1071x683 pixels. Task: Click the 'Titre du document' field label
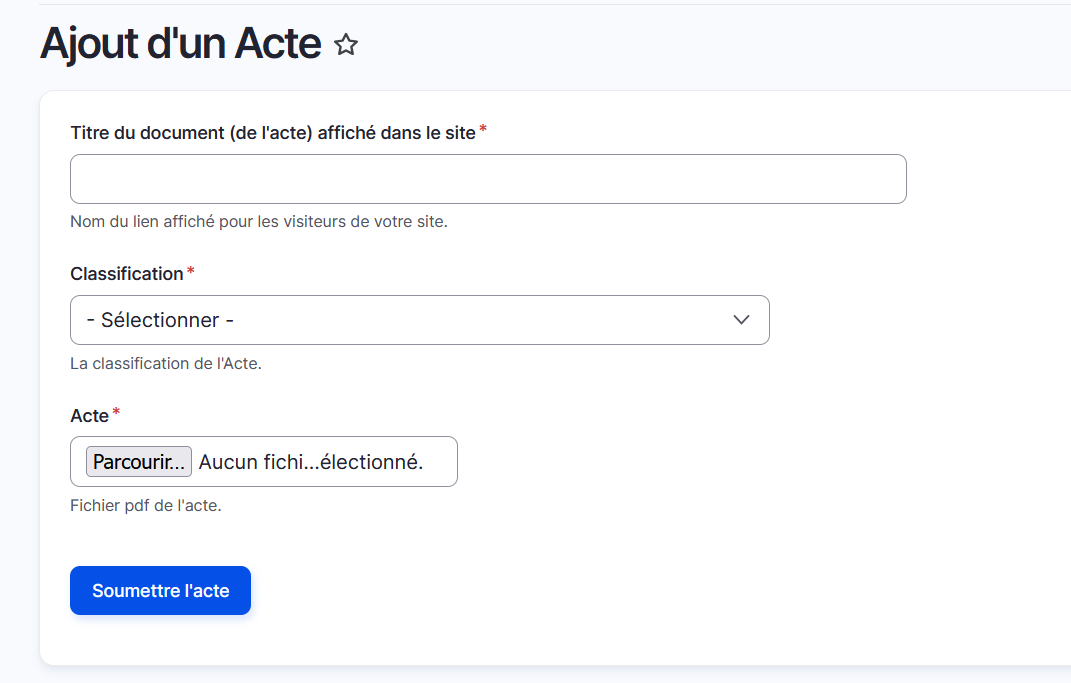coord(272,133)
